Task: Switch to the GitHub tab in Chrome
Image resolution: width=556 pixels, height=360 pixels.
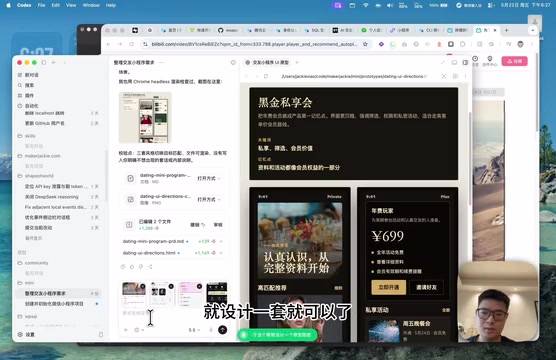Action: (228, 31)
